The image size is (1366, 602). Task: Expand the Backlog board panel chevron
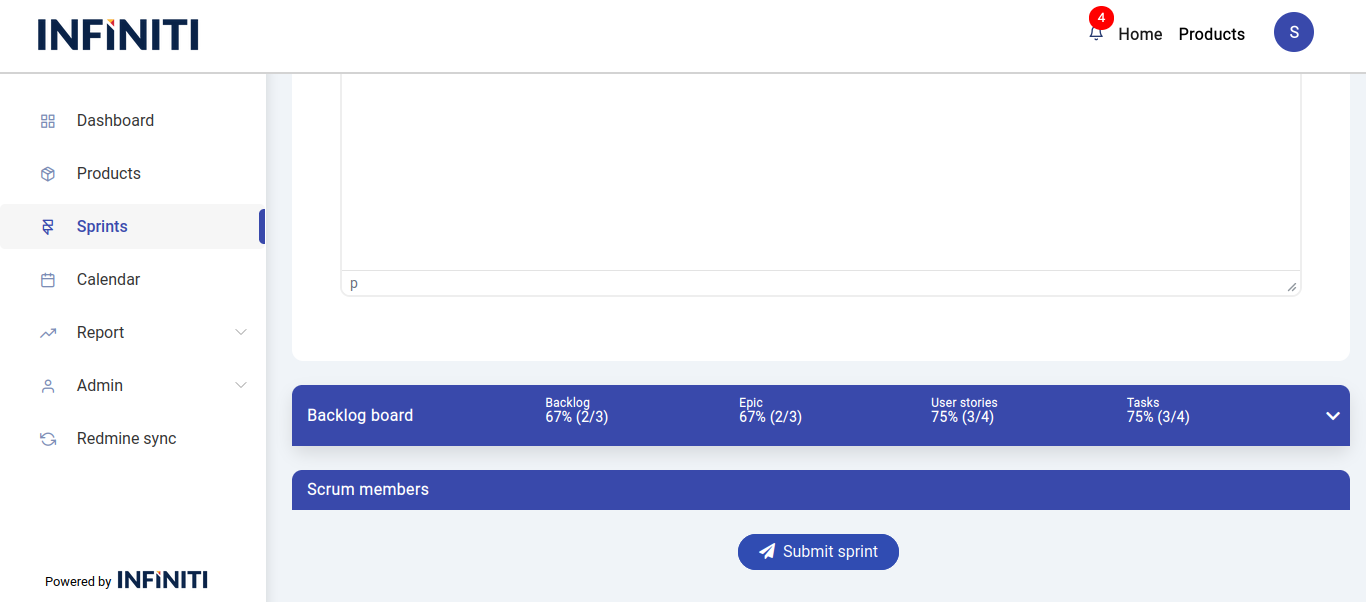click(1332, 416)
